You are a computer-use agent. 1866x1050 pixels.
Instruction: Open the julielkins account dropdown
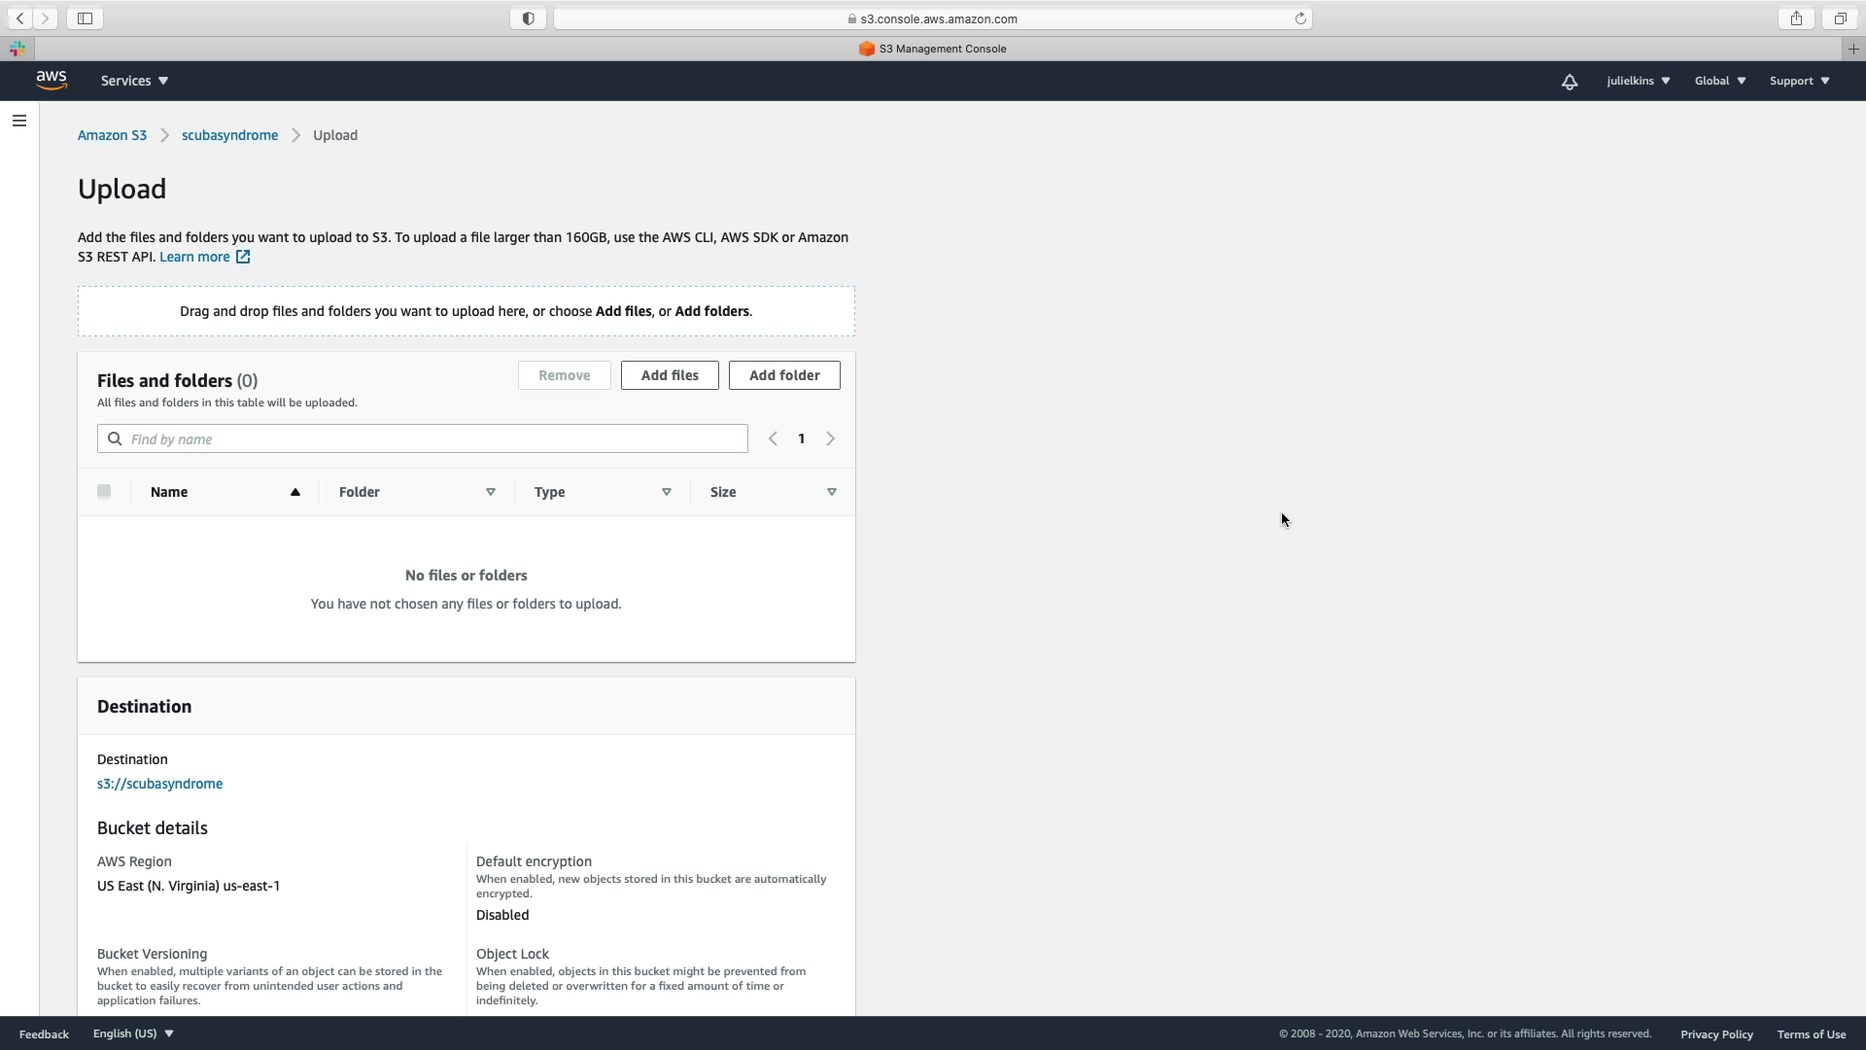pos(1638,81)
